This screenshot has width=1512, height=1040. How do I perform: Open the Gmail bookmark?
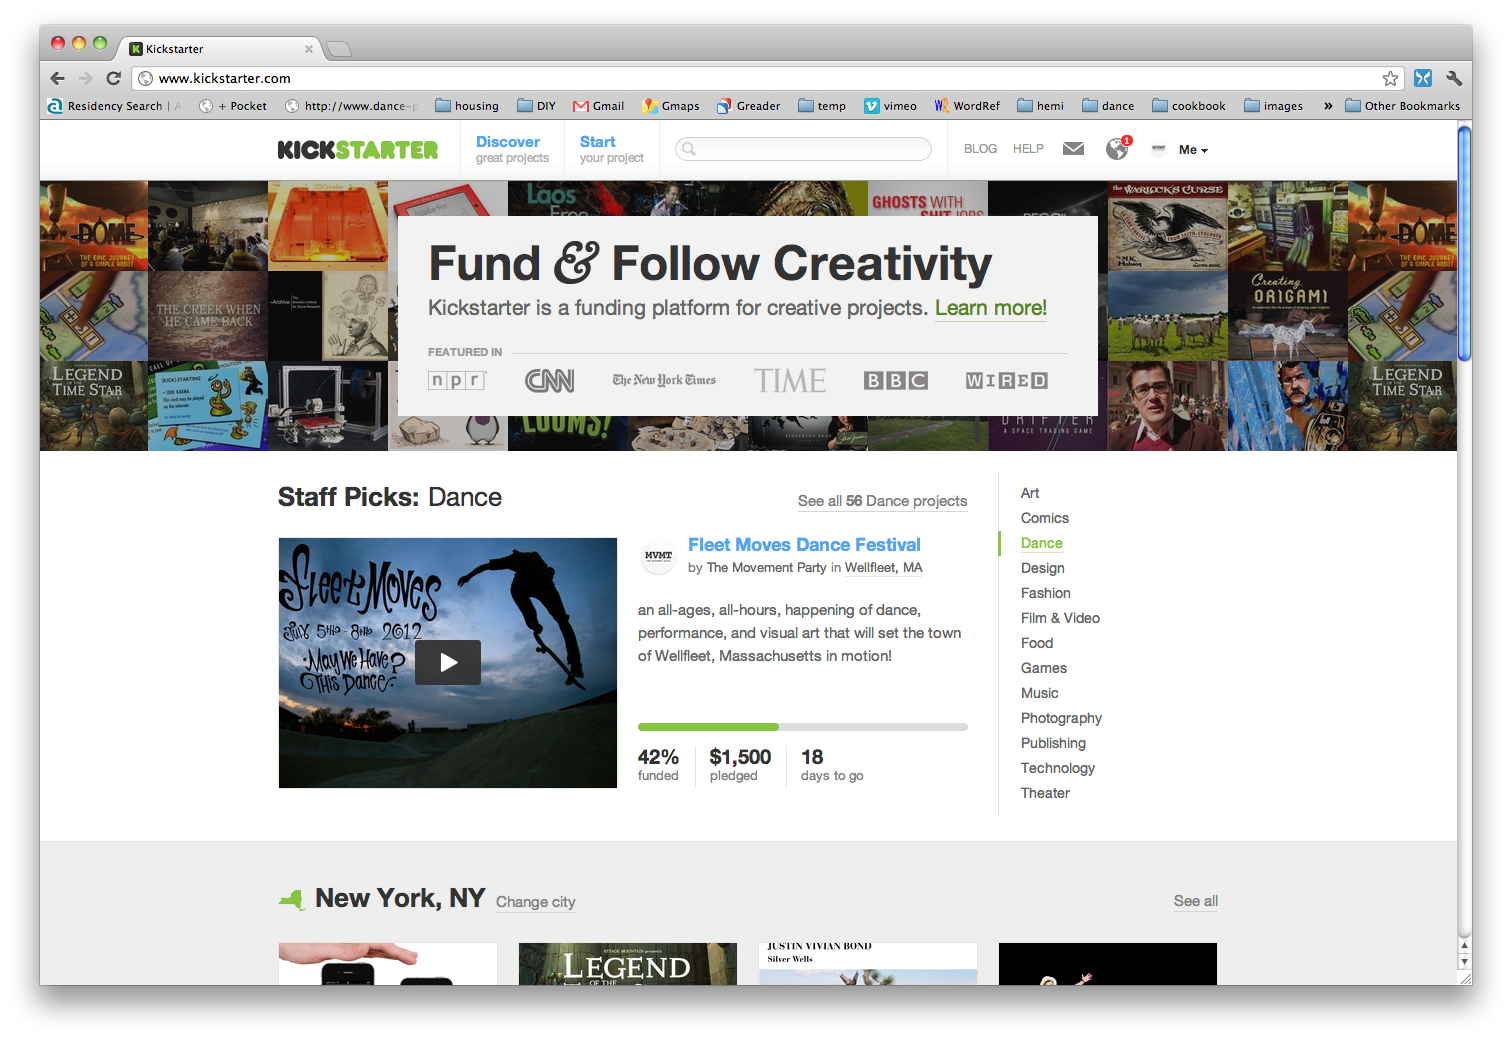598,106
